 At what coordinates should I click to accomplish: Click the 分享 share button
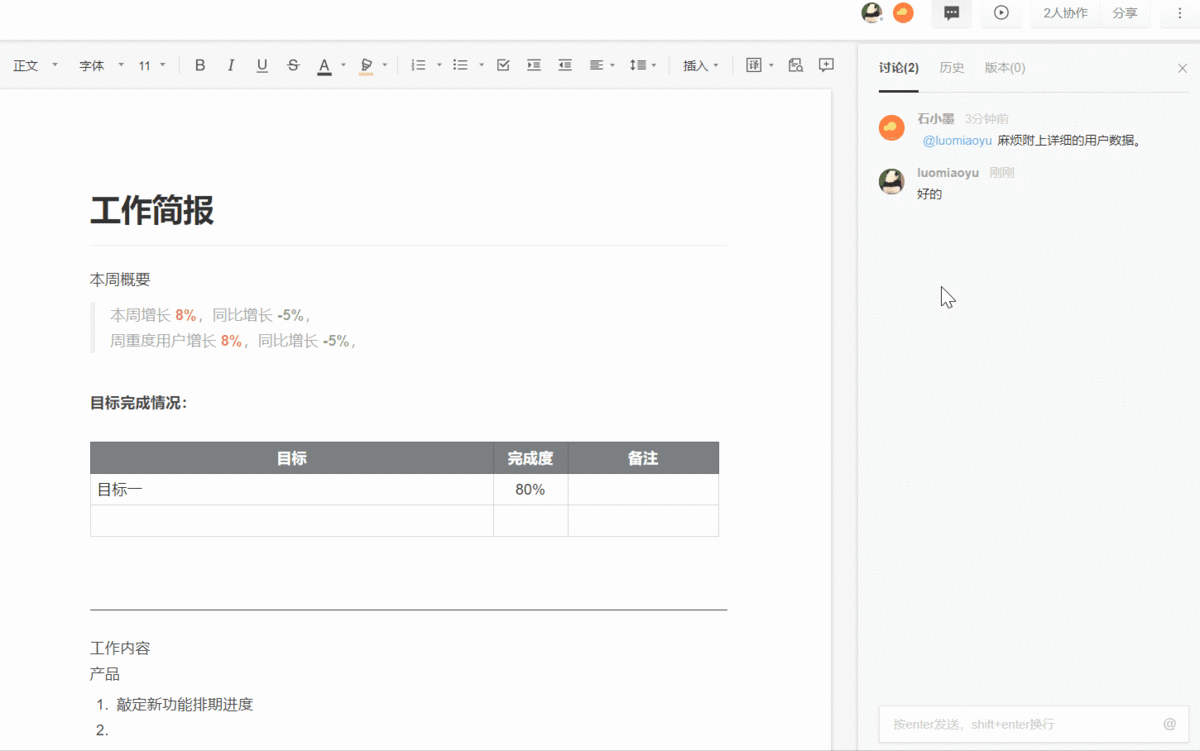click(1125, 13)
